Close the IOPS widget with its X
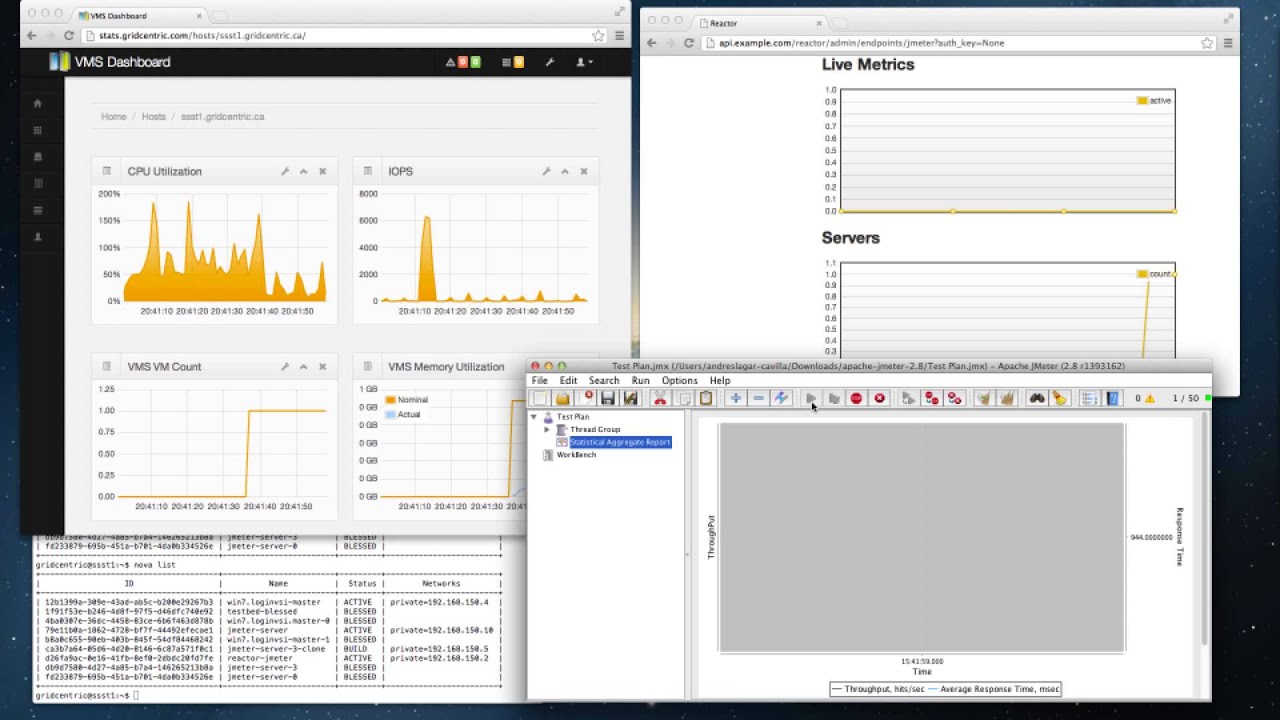The image size is (1280, 720). (x=584, y=172)
